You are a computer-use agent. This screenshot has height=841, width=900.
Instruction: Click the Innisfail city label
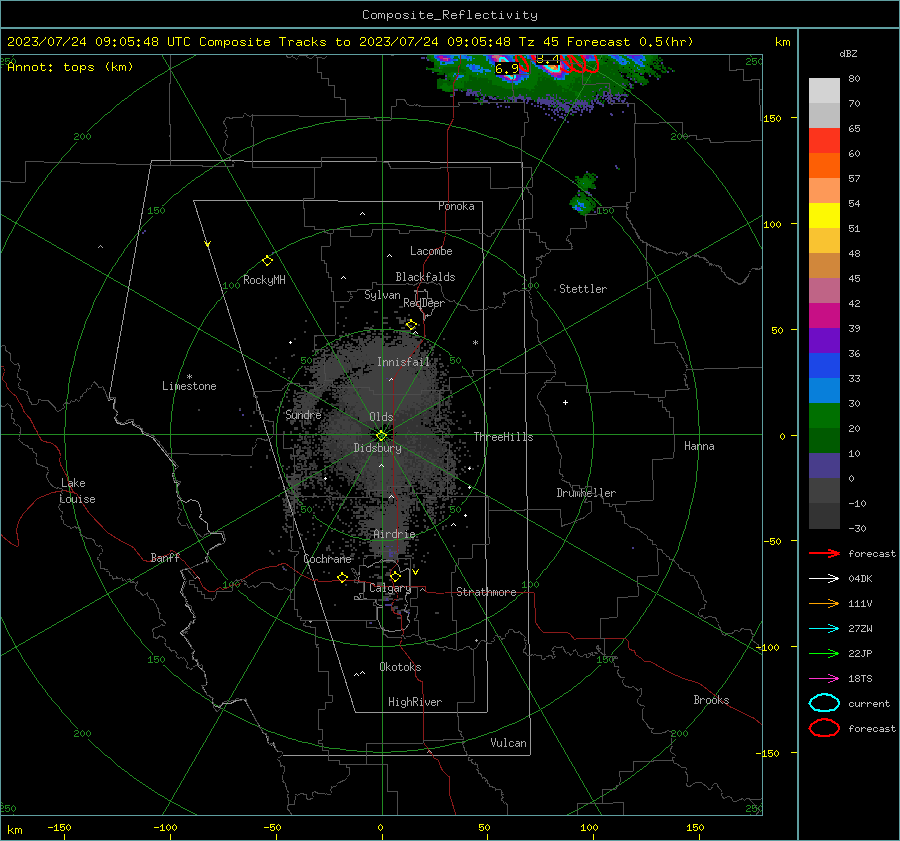point(403,362)
